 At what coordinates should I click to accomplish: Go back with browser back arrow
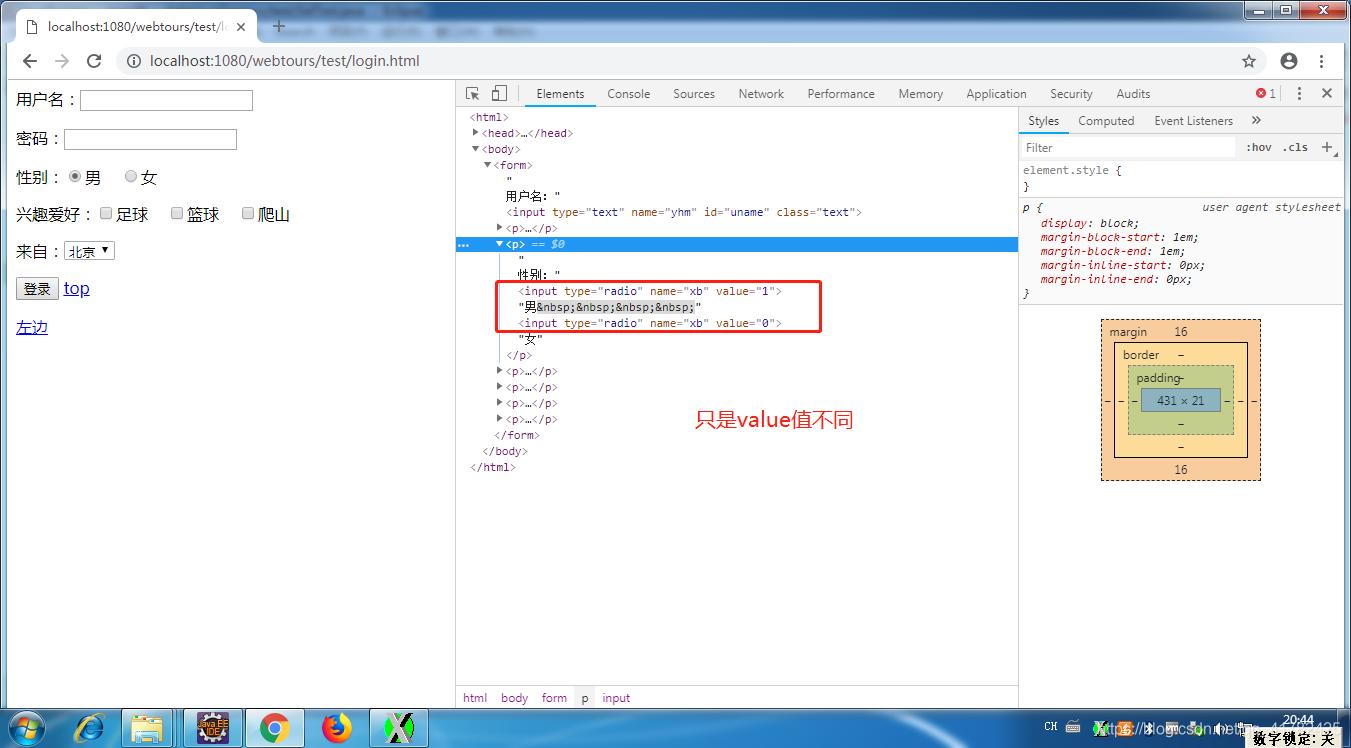30,61
